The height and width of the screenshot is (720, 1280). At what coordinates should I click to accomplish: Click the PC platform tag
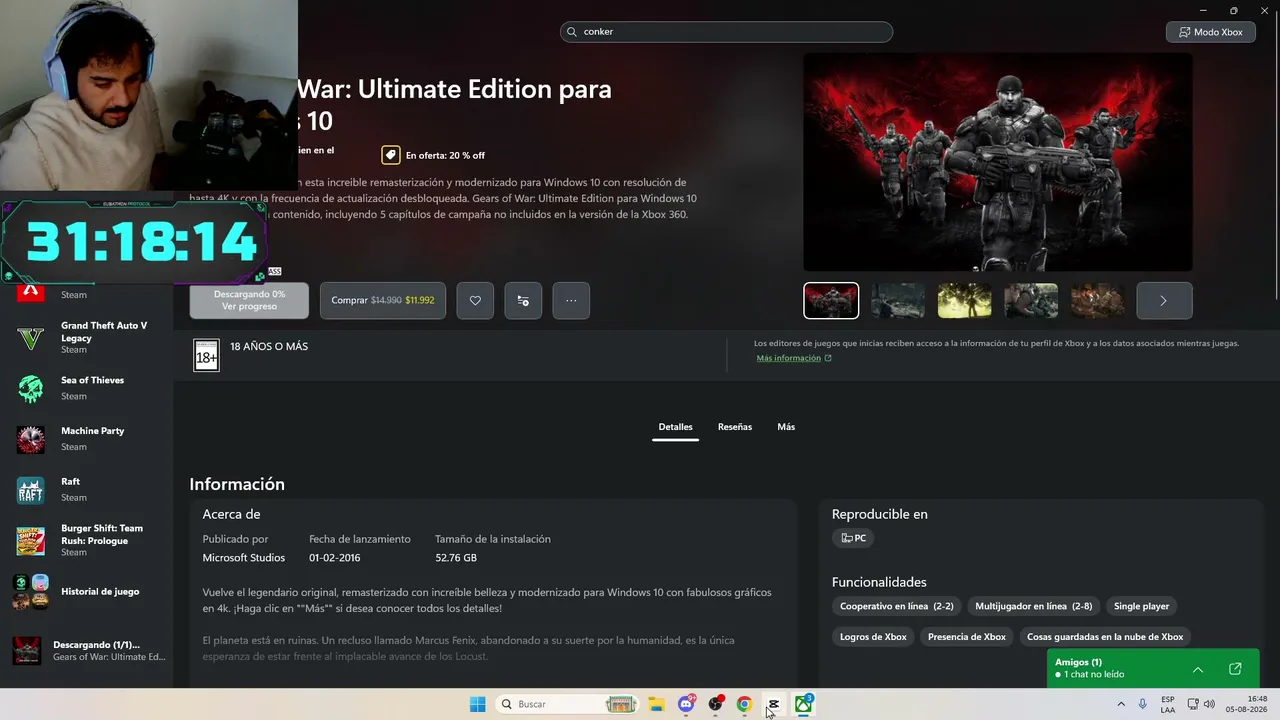coord(853,538)
